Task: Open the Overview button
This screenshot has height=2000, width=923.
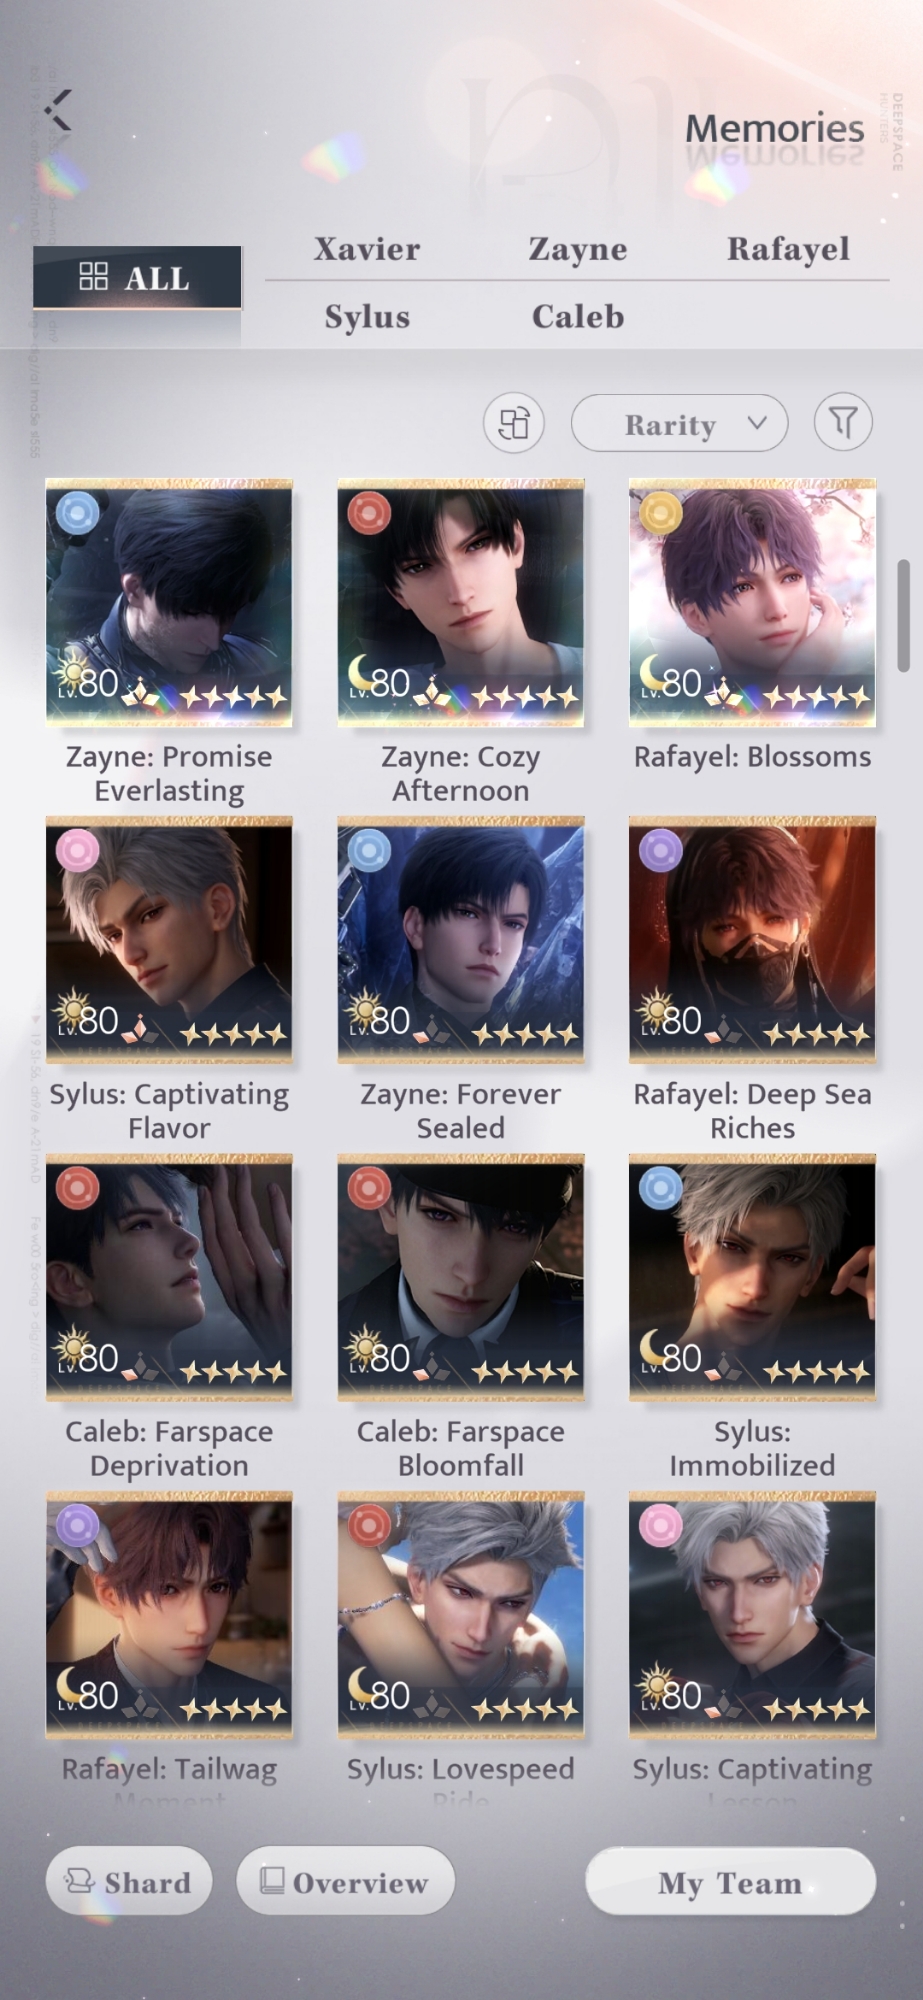Action: (346, 1882)
